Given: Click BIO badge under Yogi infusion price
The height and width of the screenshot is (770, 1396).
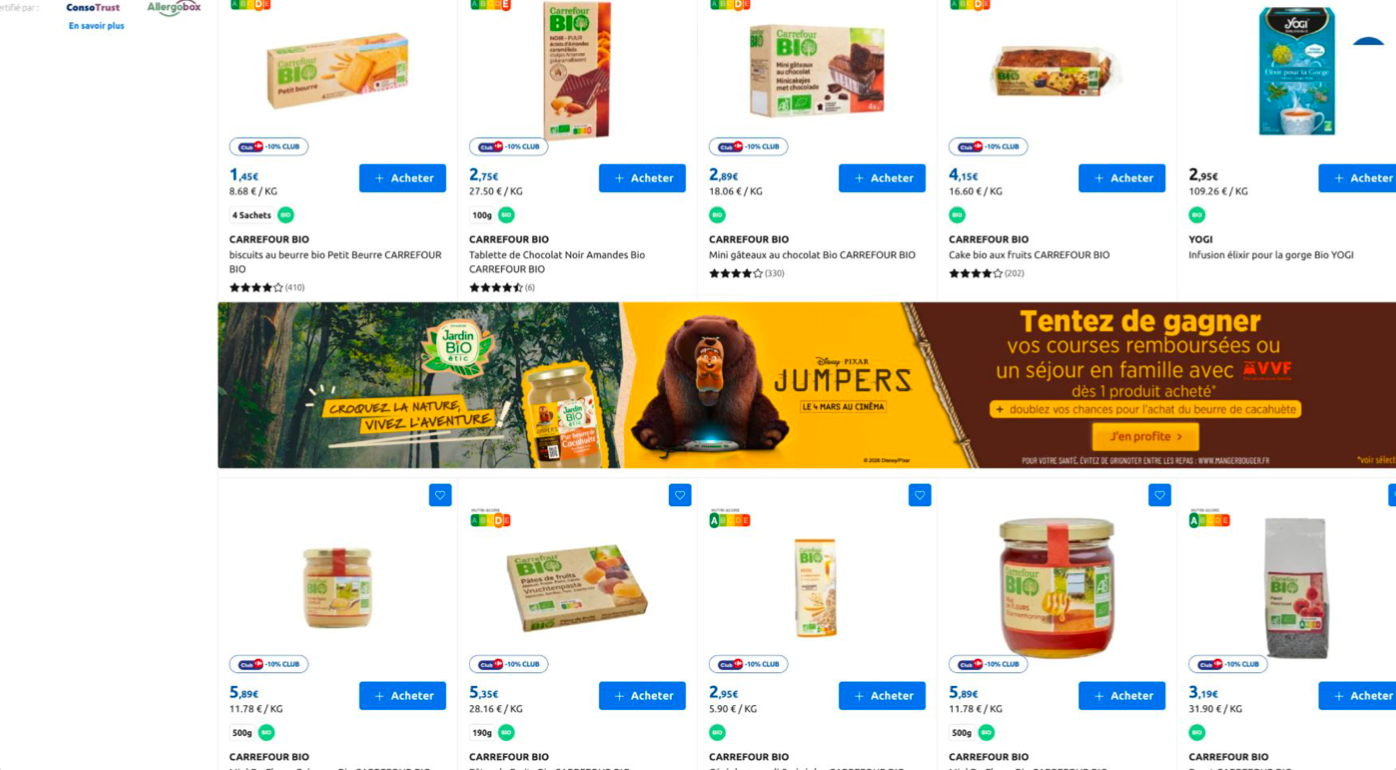Looking at the screenshot, I should pos(1197,215).
